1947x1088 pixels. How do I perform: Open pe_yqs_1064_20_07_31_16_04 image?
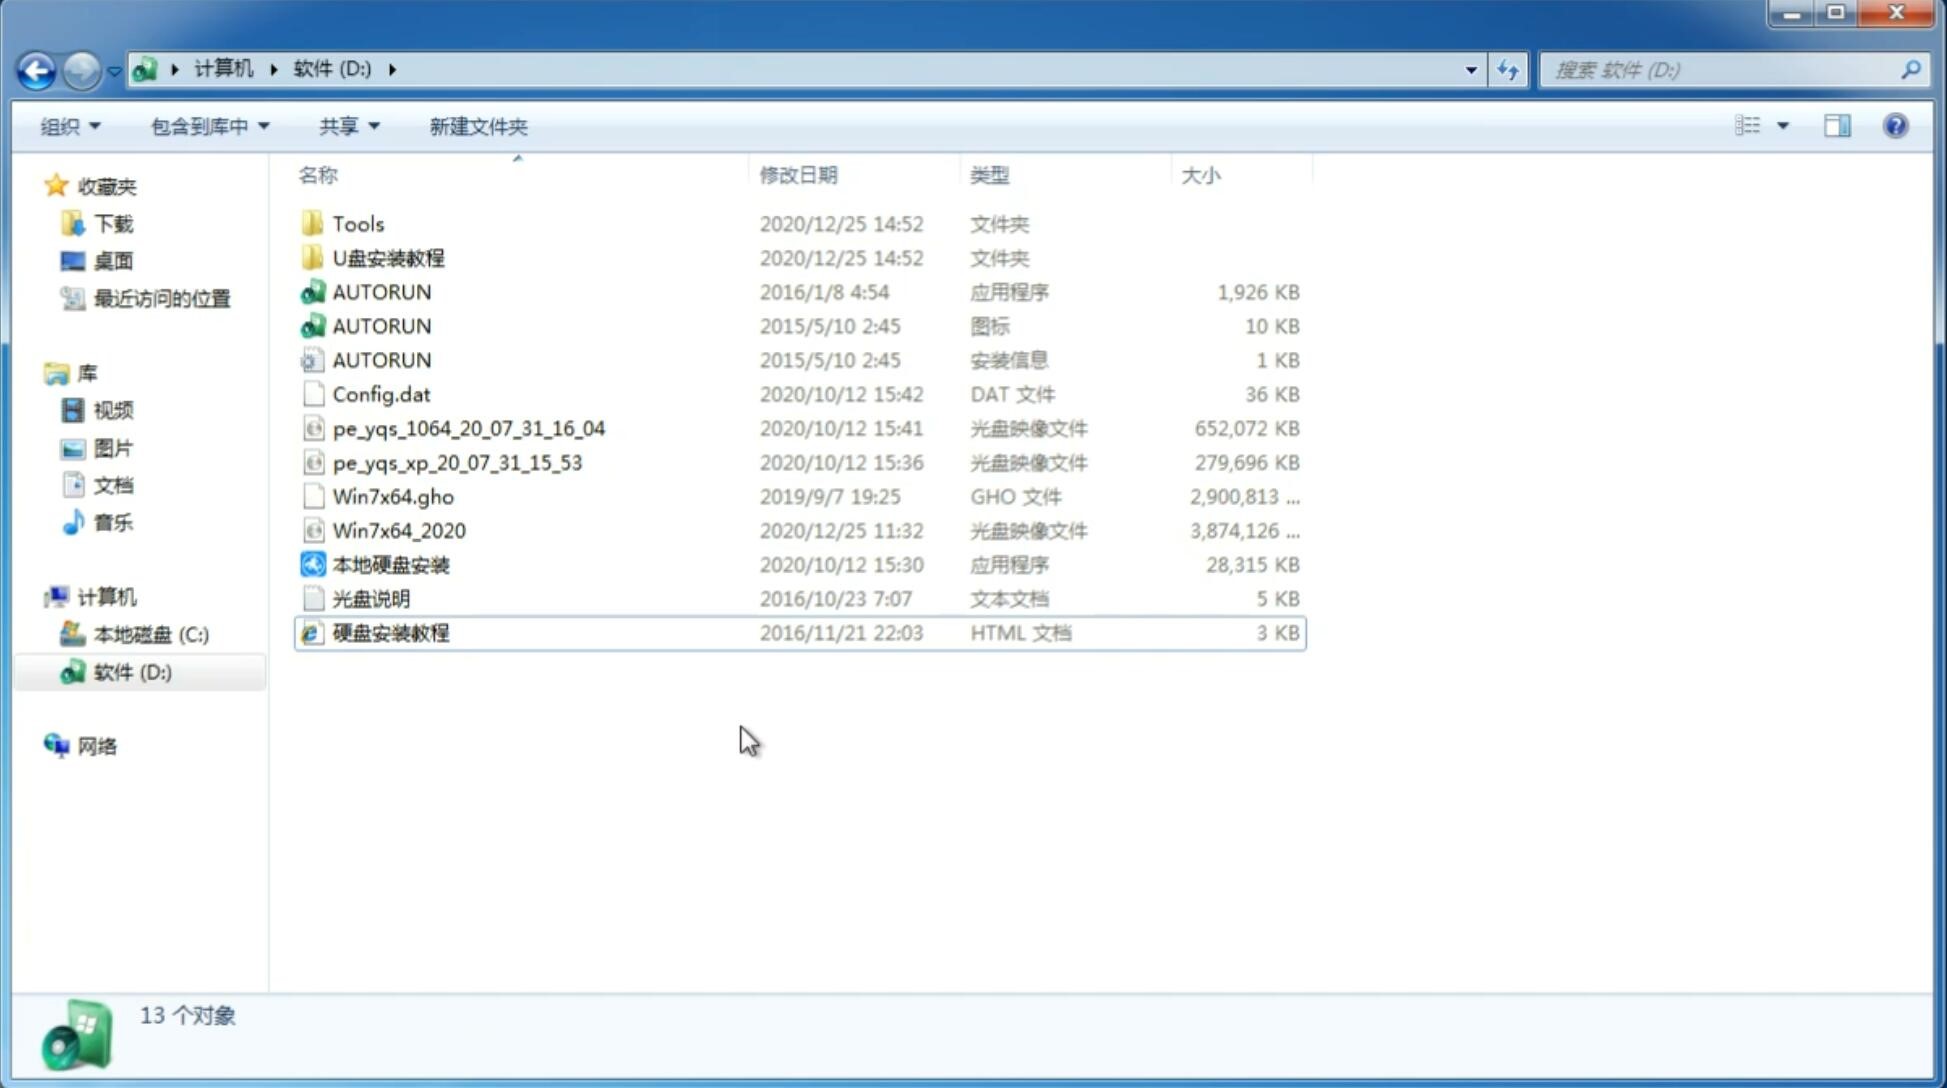coord(468,426)
